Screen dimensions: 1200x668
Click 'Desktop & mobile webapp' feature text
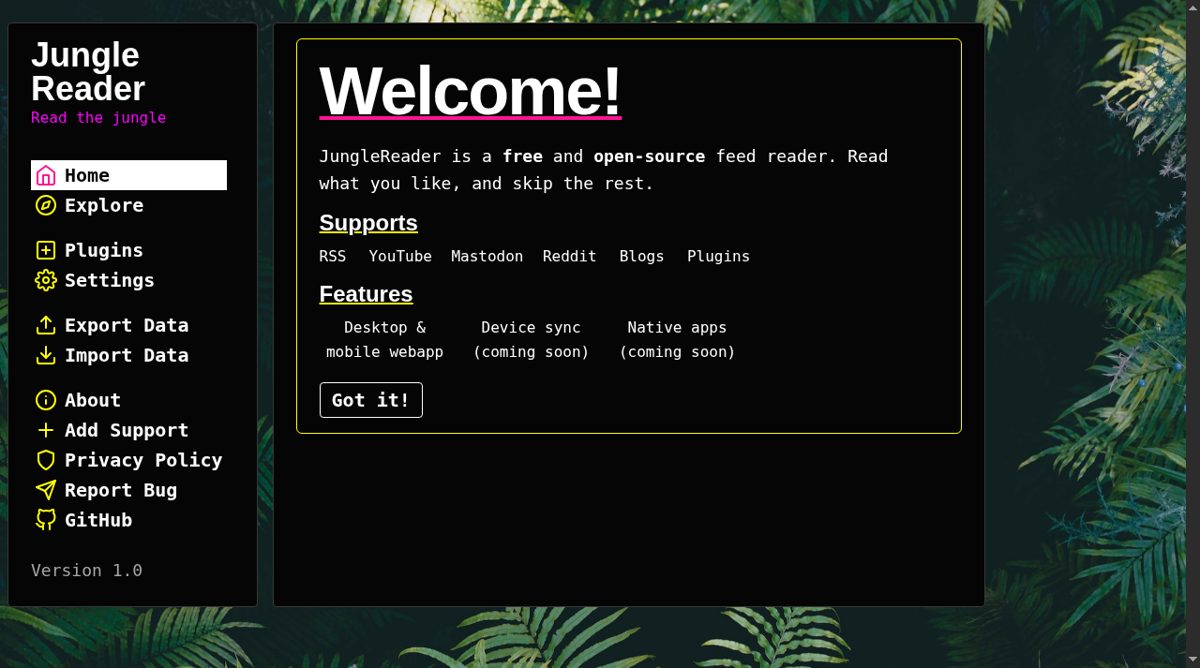tap(385, 340)
